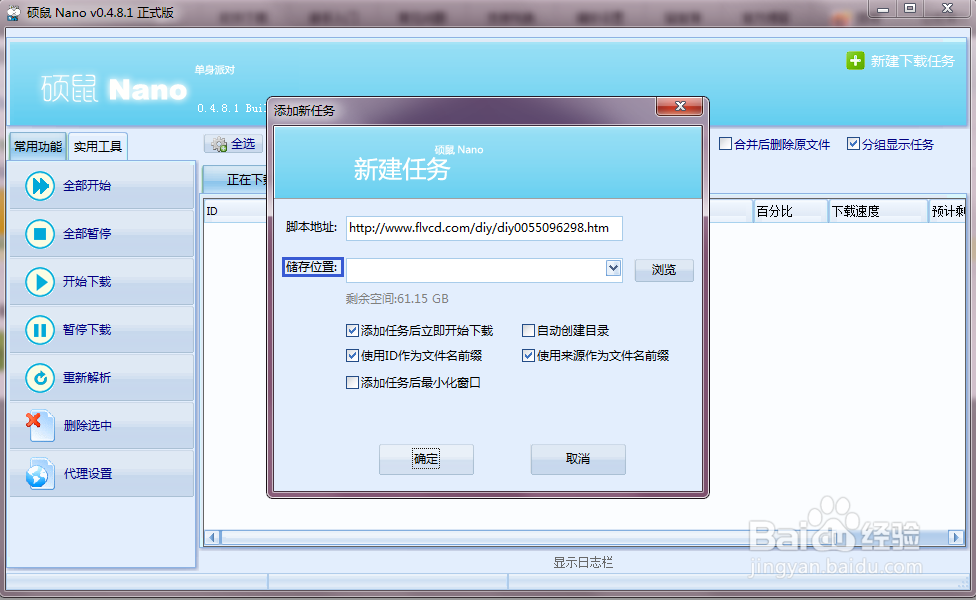This screenshot has height=600, width=976.
Task: Click the gear icon on 全选 button
Action: 219,144
